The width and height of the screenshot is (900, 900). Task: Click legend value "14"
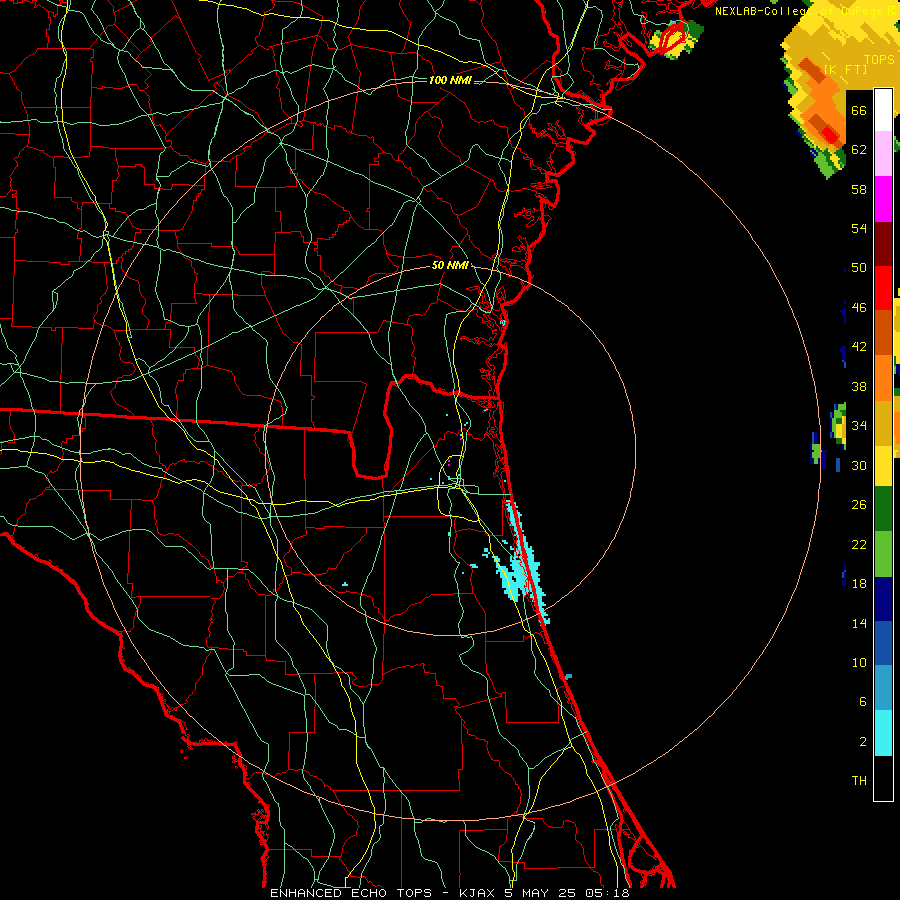[859, 623]
